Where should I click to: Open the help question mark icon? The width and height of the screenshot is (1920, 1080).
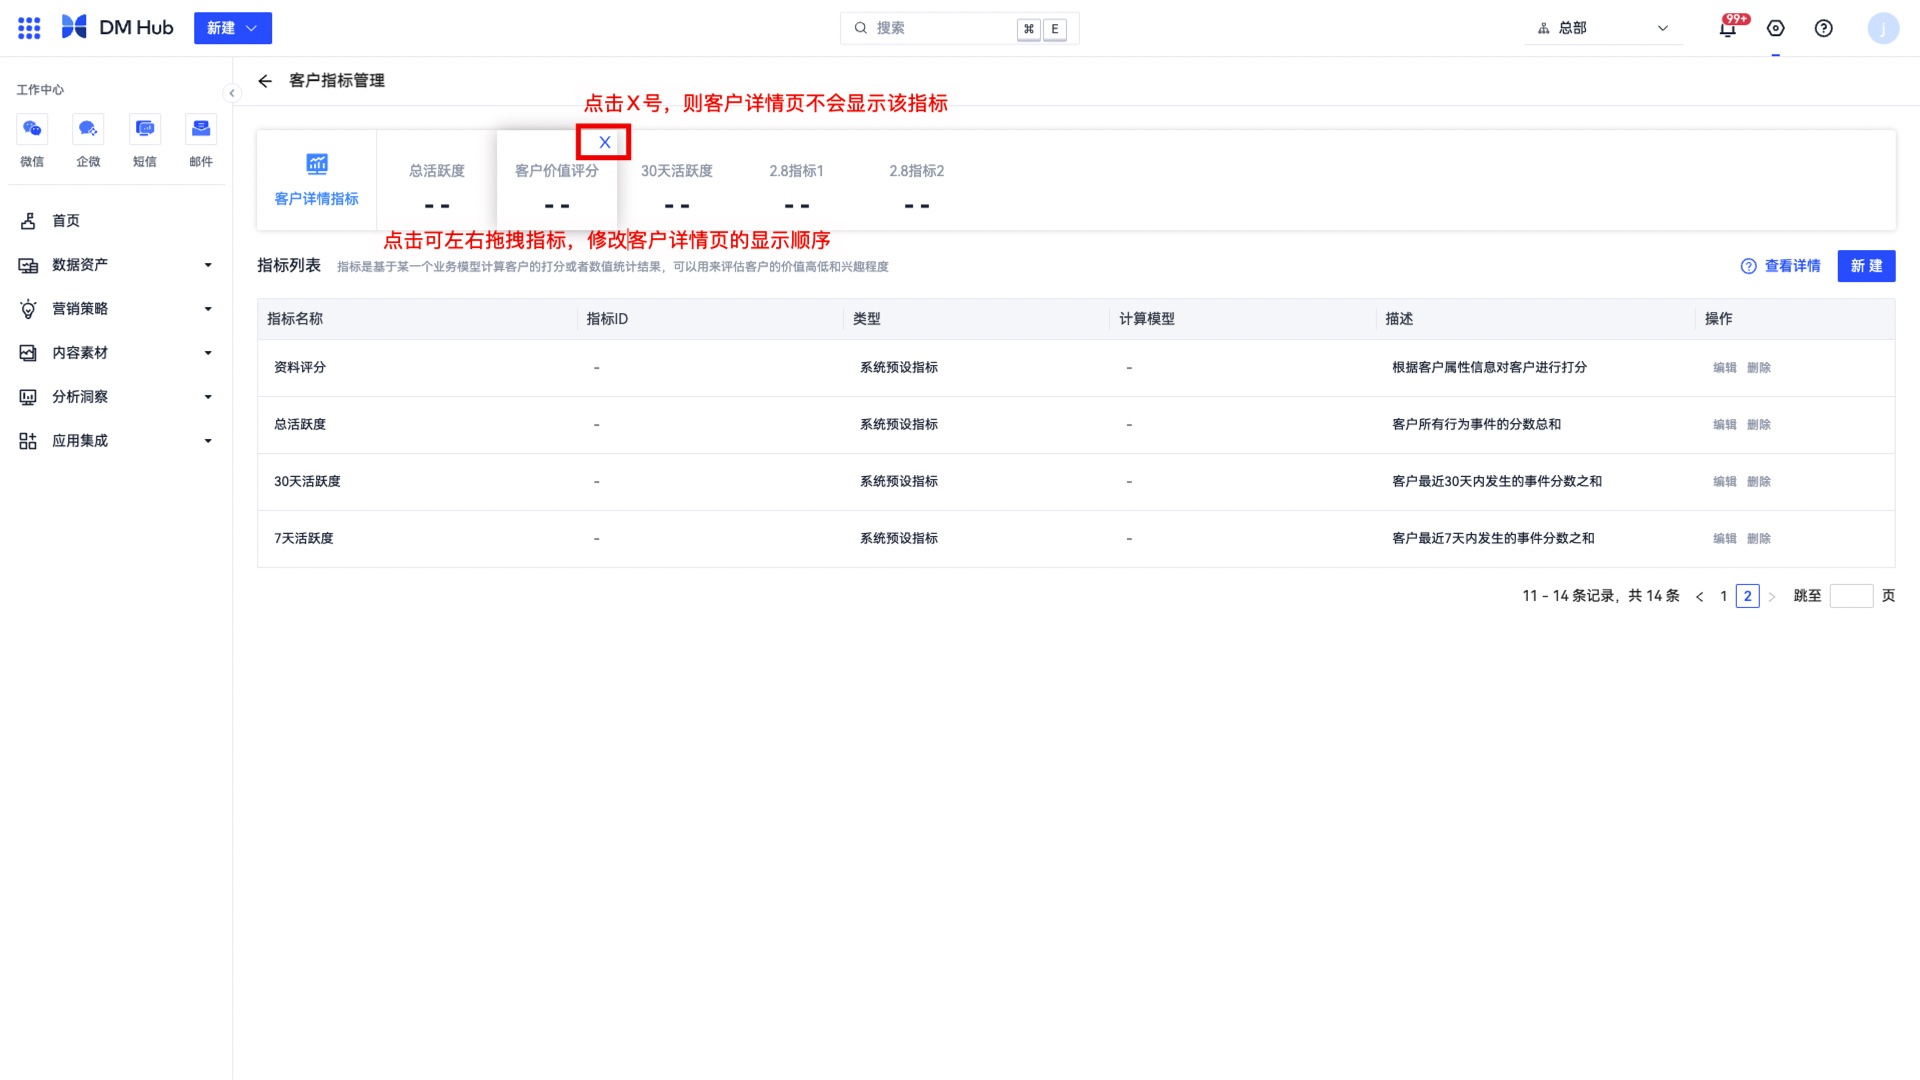(x=1824, y=28)
